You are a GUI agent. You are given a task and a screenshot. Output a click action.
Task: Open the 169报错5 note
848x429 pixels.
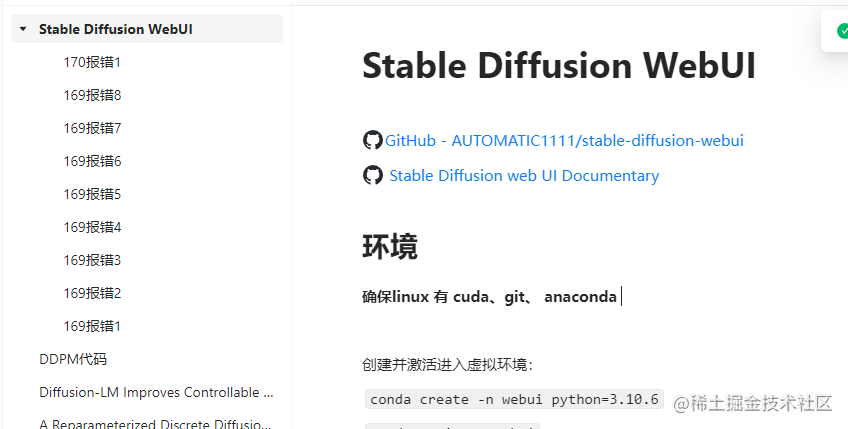tap(92, 194)
